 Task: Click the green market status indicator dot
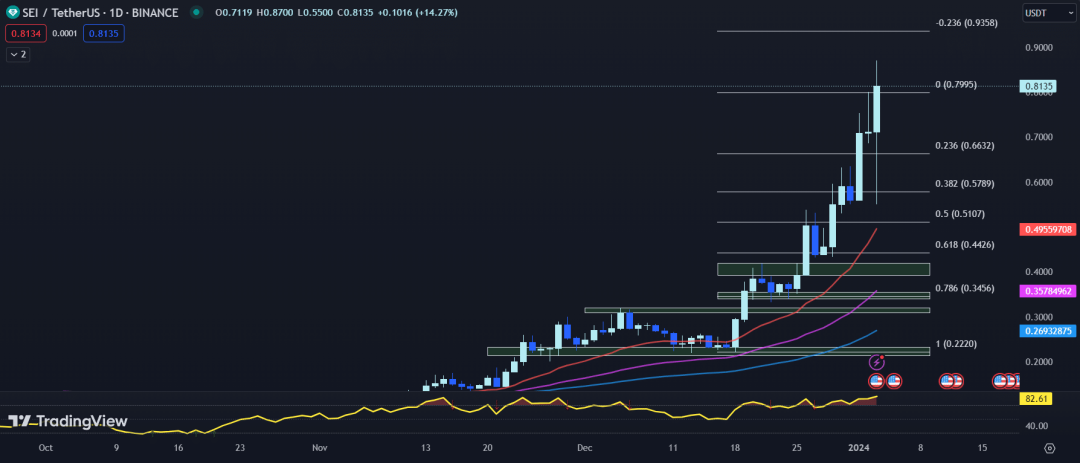coord(195,13)
